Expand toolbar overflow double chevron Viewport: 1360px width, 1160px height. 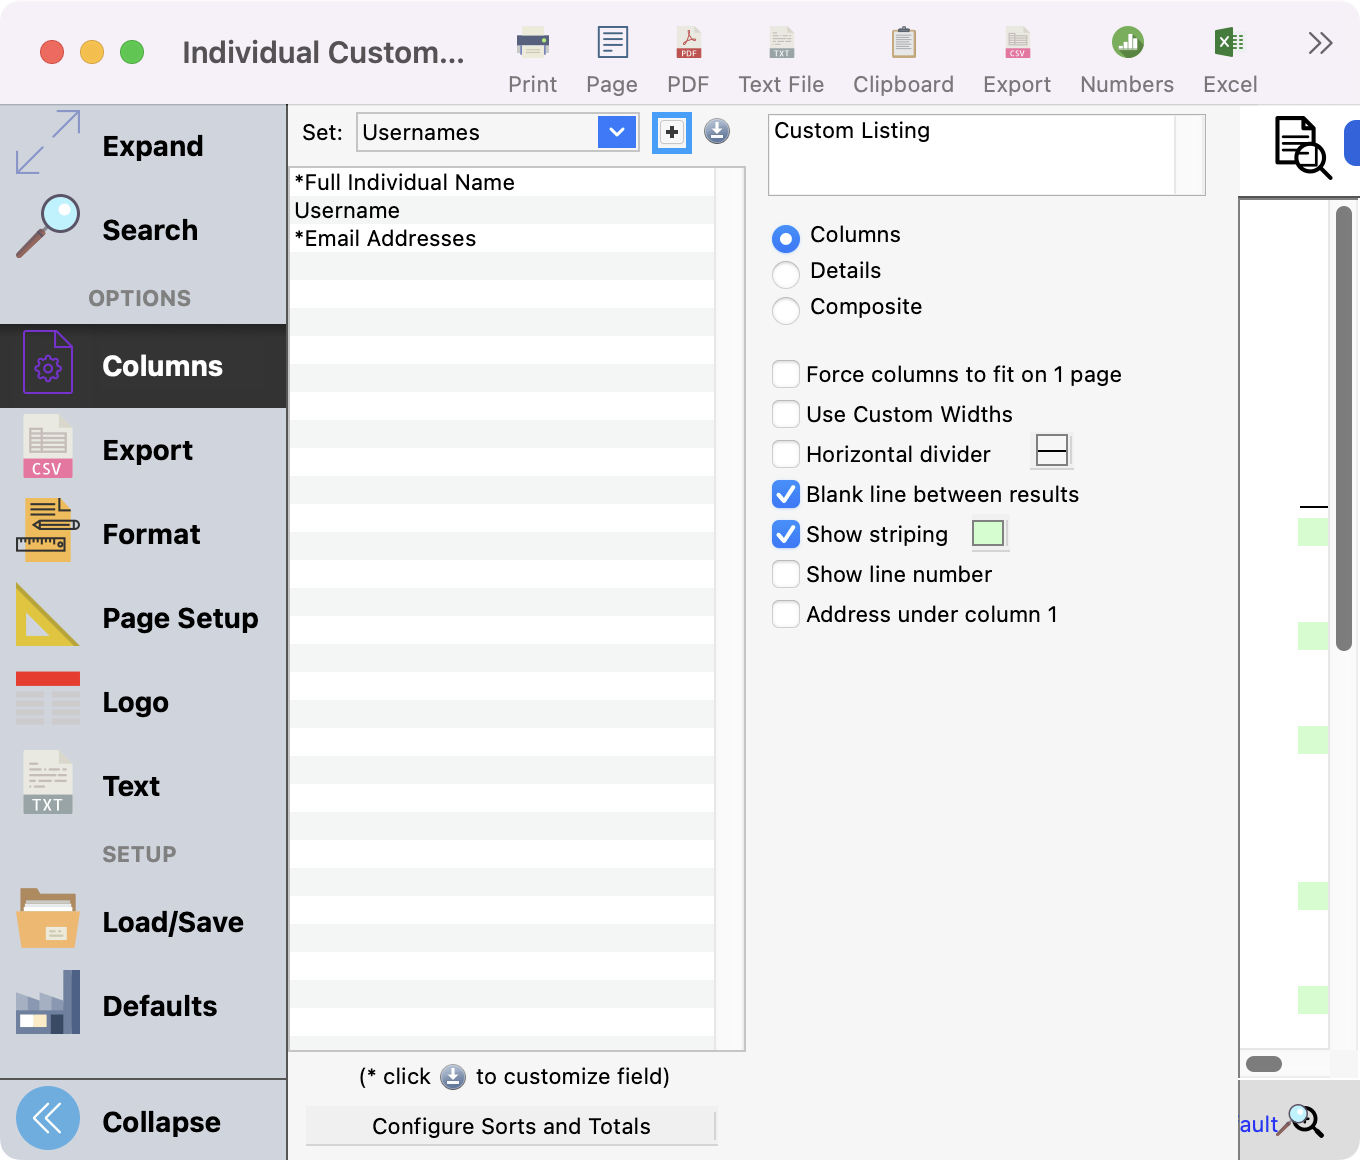1320,43
